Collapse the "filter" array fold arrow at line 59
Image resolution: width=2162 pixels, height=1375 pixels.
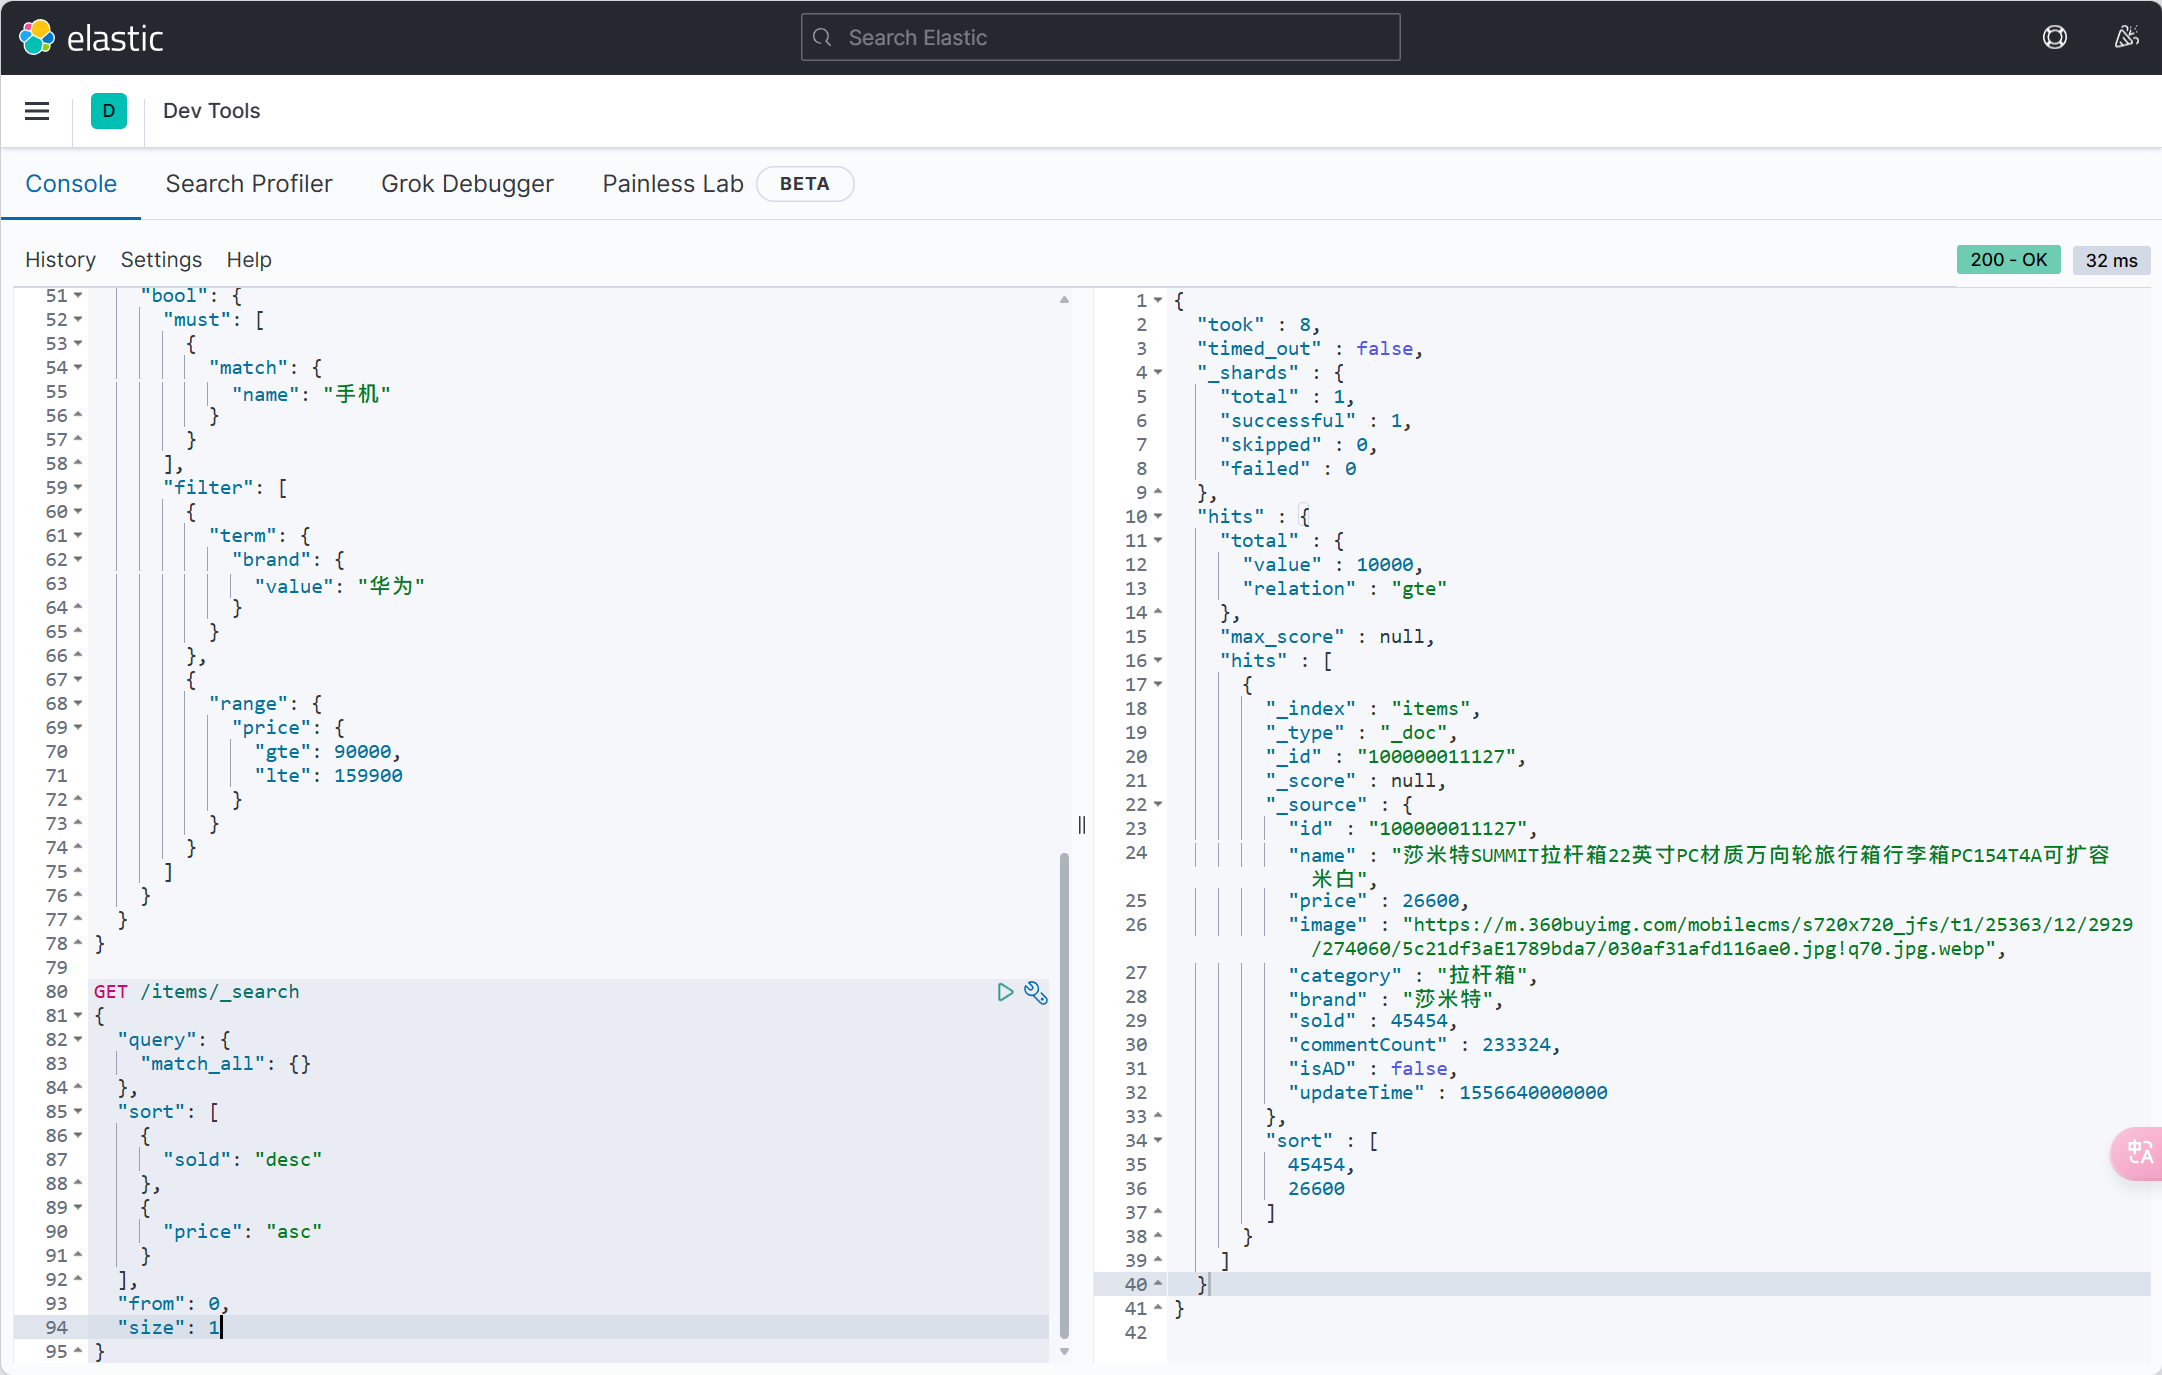point(78,488)
